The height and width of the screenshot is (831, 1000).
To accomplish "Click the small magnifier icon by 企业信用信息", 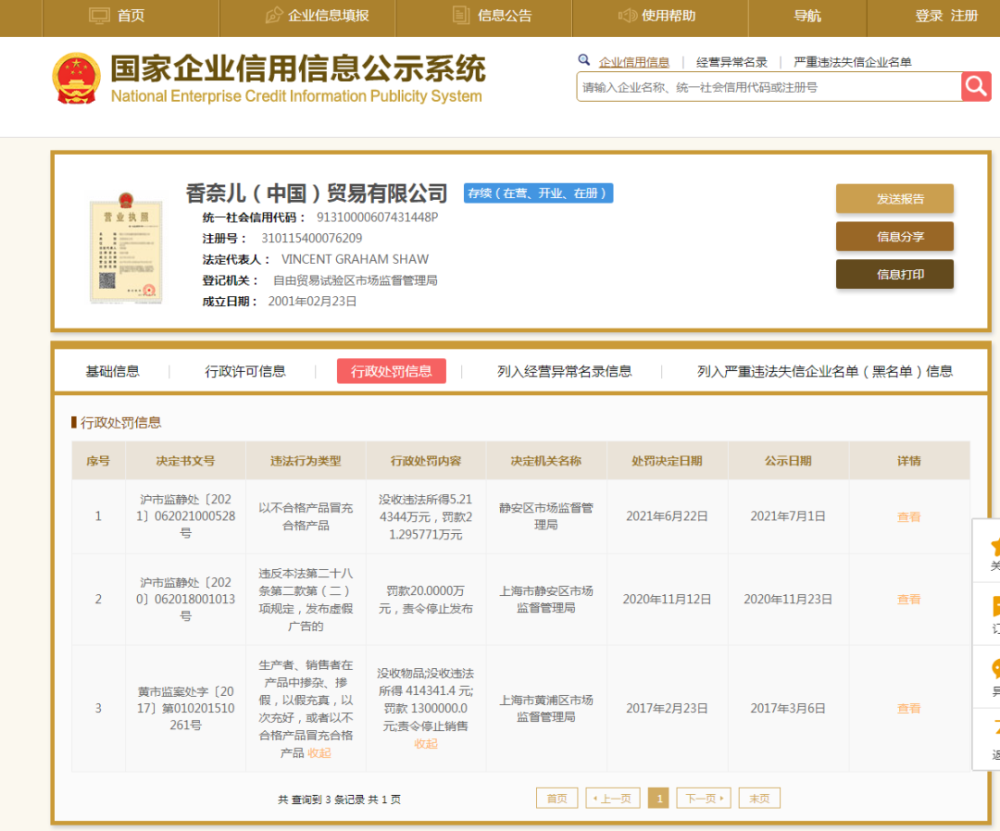I will pyautogui.click(x=584, y=61).
